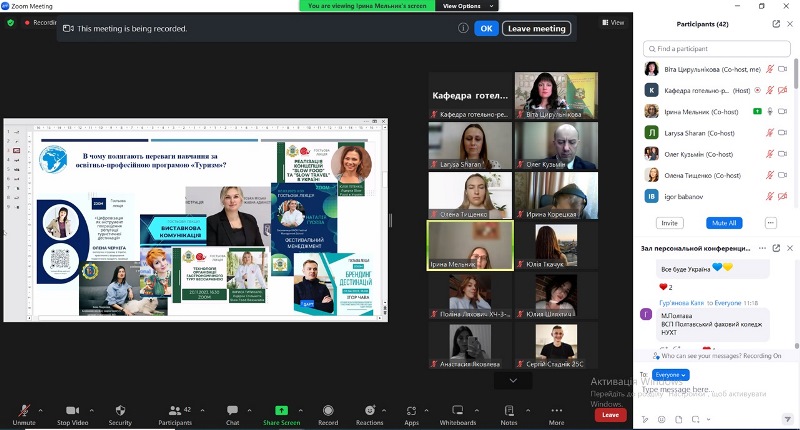Toggle camera icon for Олег Кузьмін
This screenshot has height=430, width=800.
[782, 154]
